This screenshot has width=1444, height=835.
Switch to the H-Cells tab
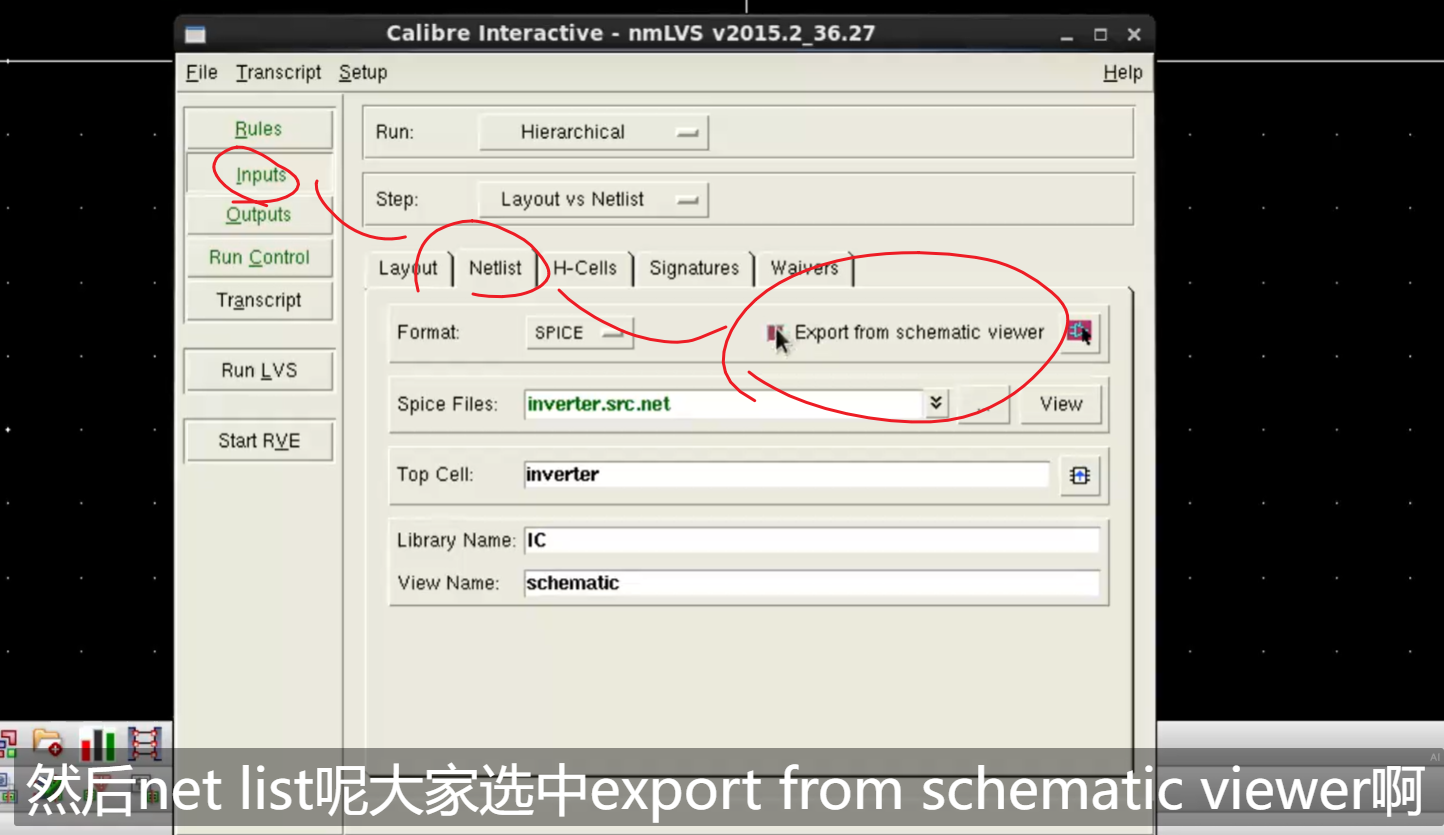[x=586, y=268]
